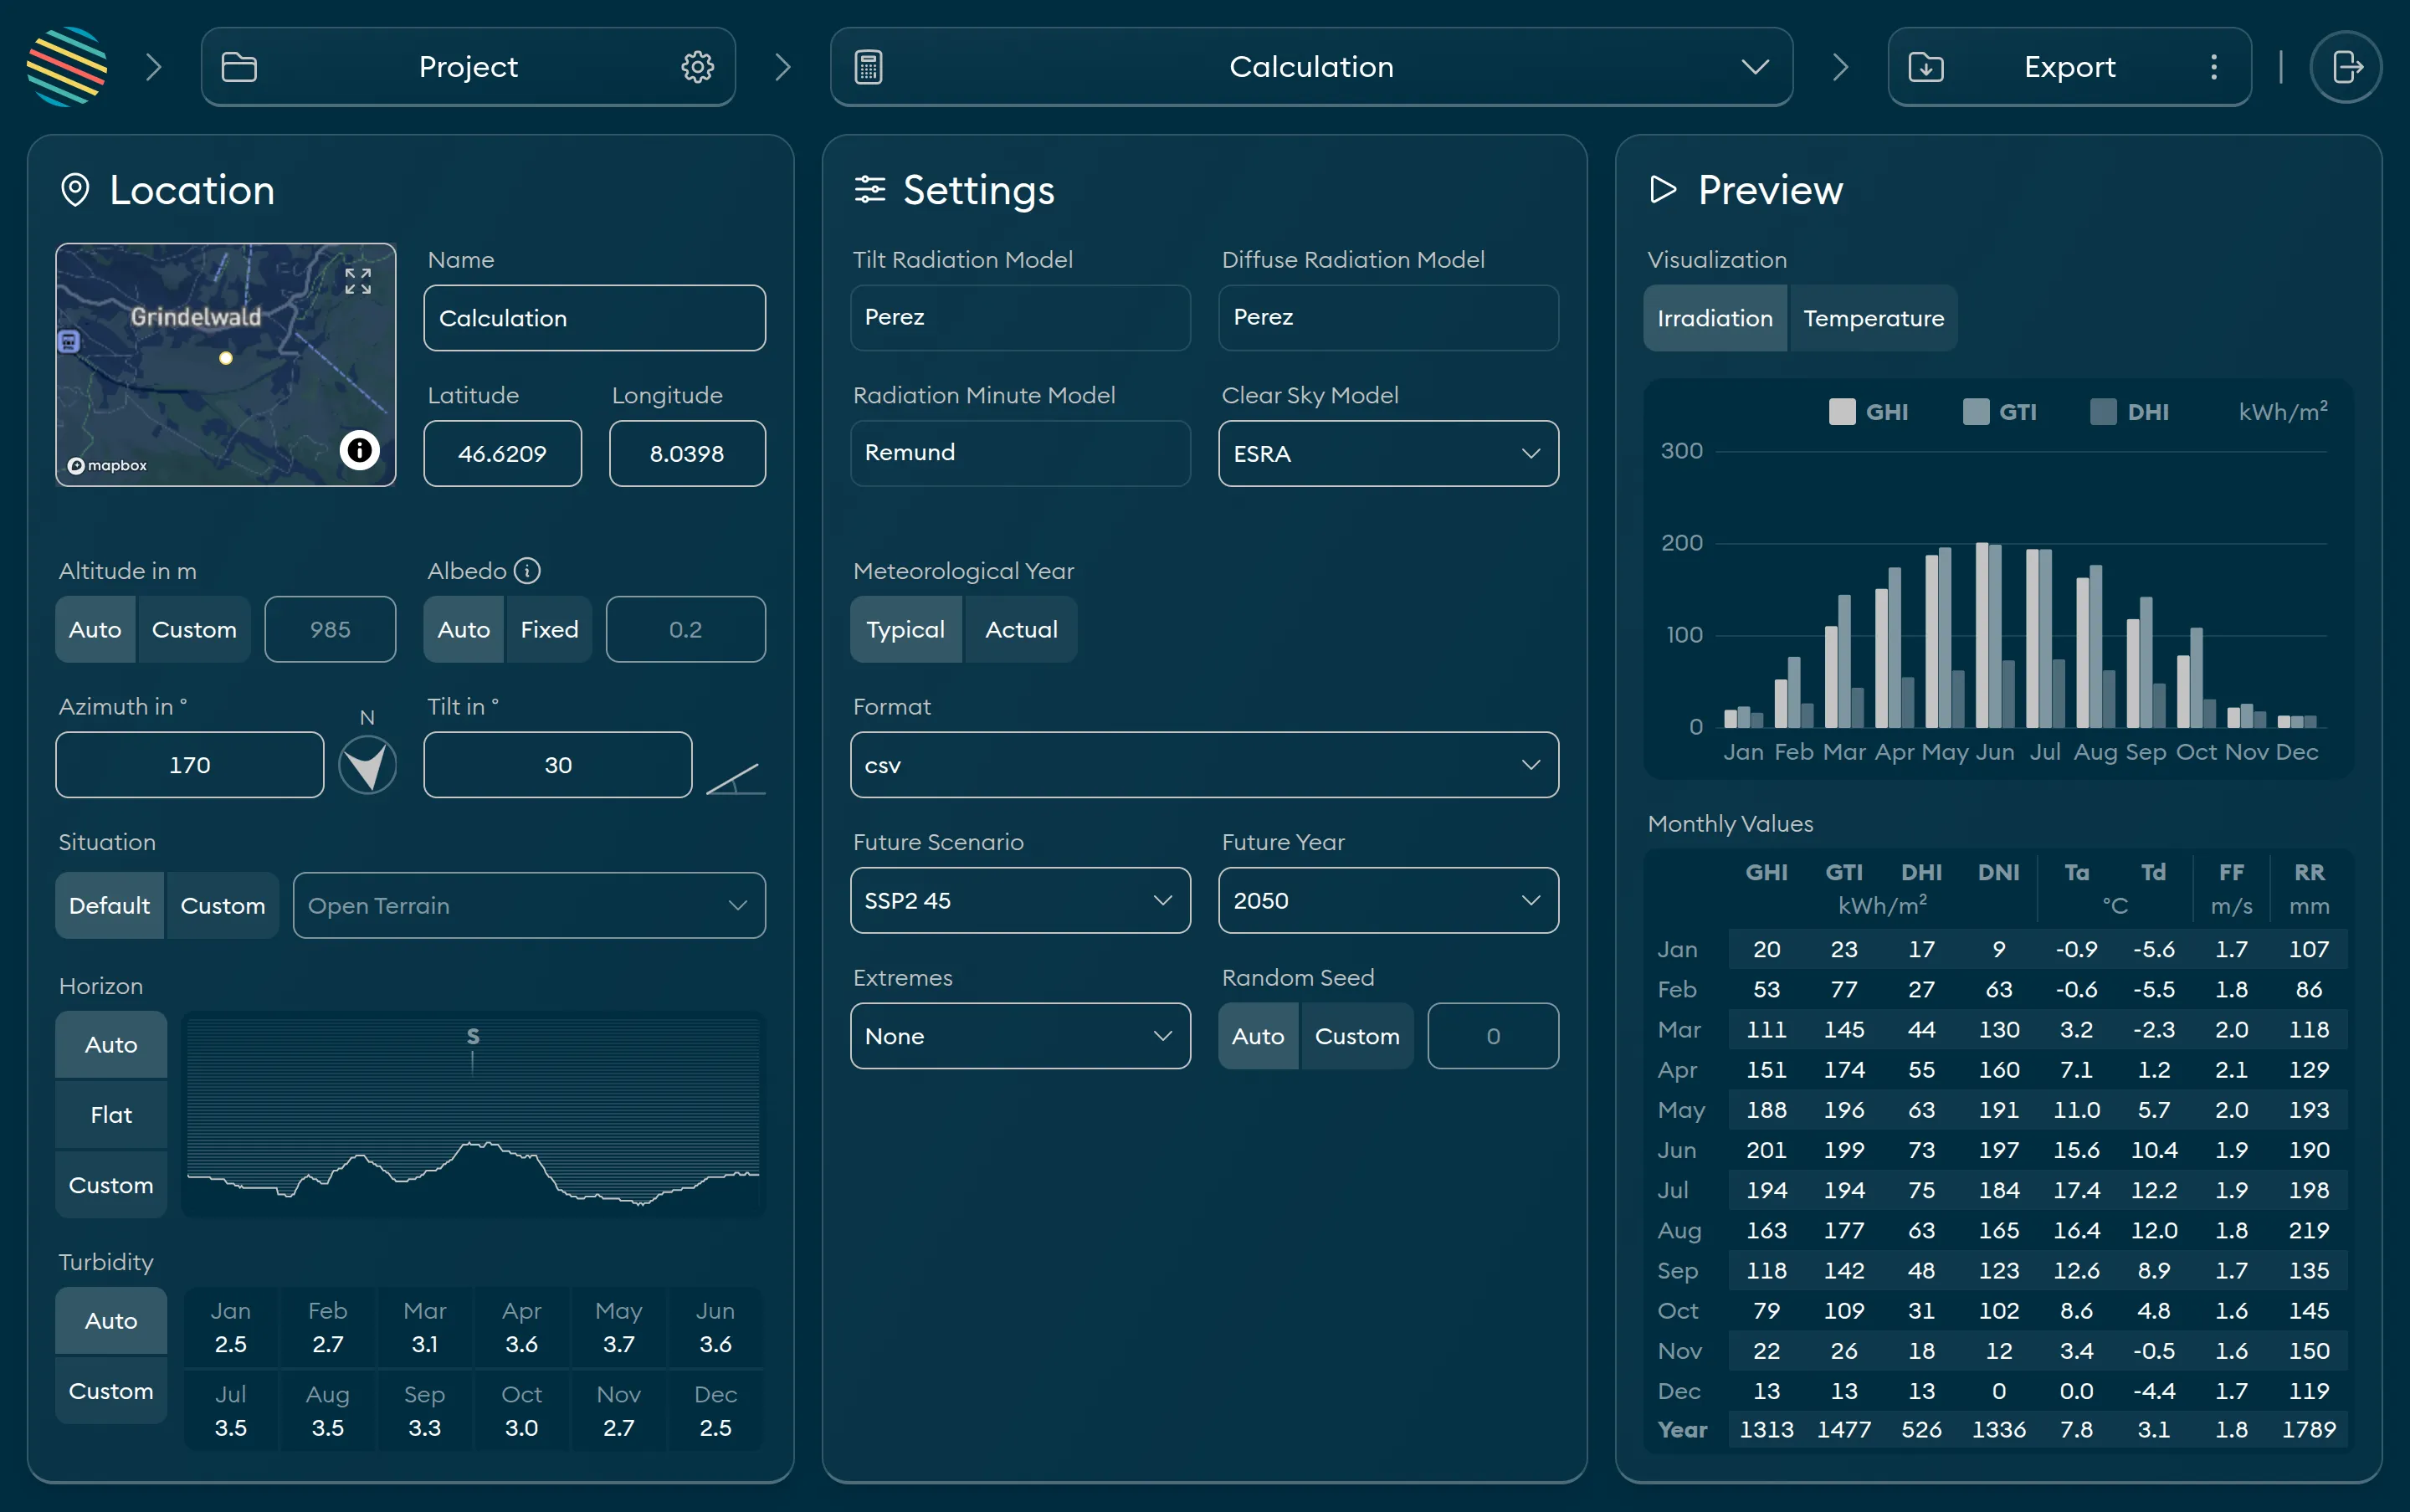Click the Latitude input field

pos(502,454)
